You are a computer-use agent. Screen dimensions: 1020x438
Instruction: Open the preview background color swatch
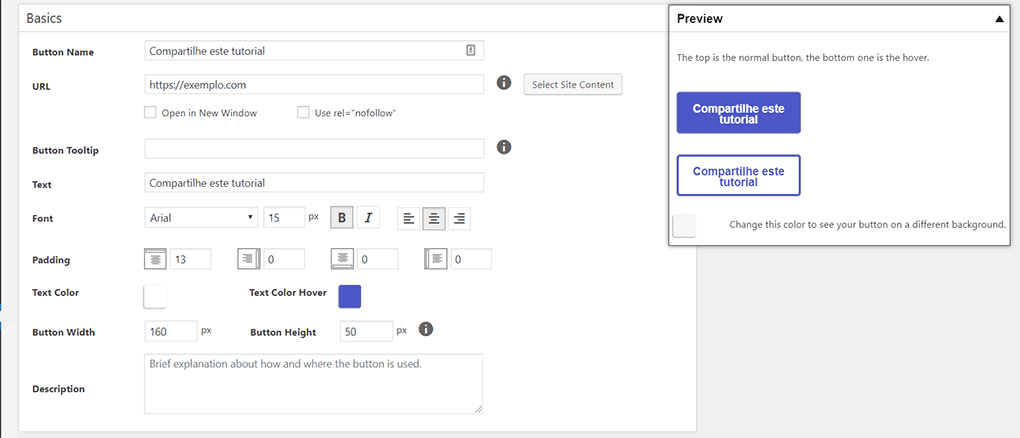point(684,225)
